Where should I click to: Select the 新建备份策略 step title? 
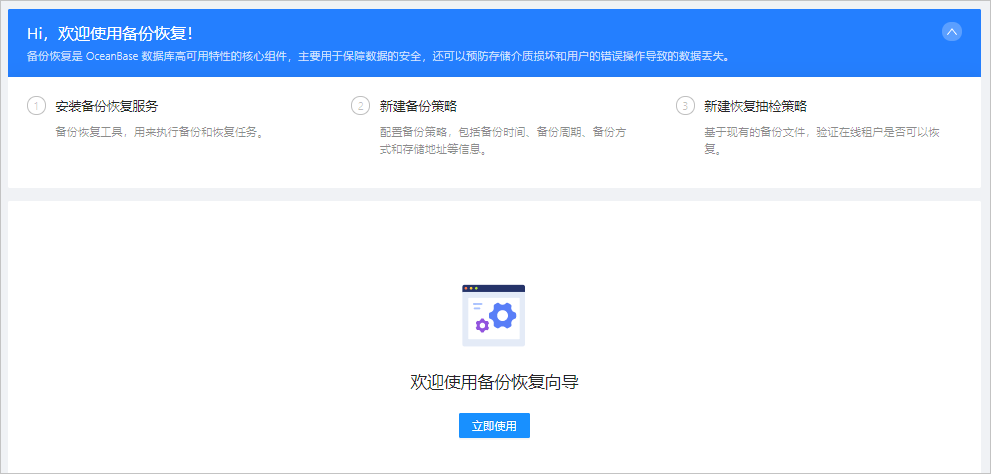418,106
